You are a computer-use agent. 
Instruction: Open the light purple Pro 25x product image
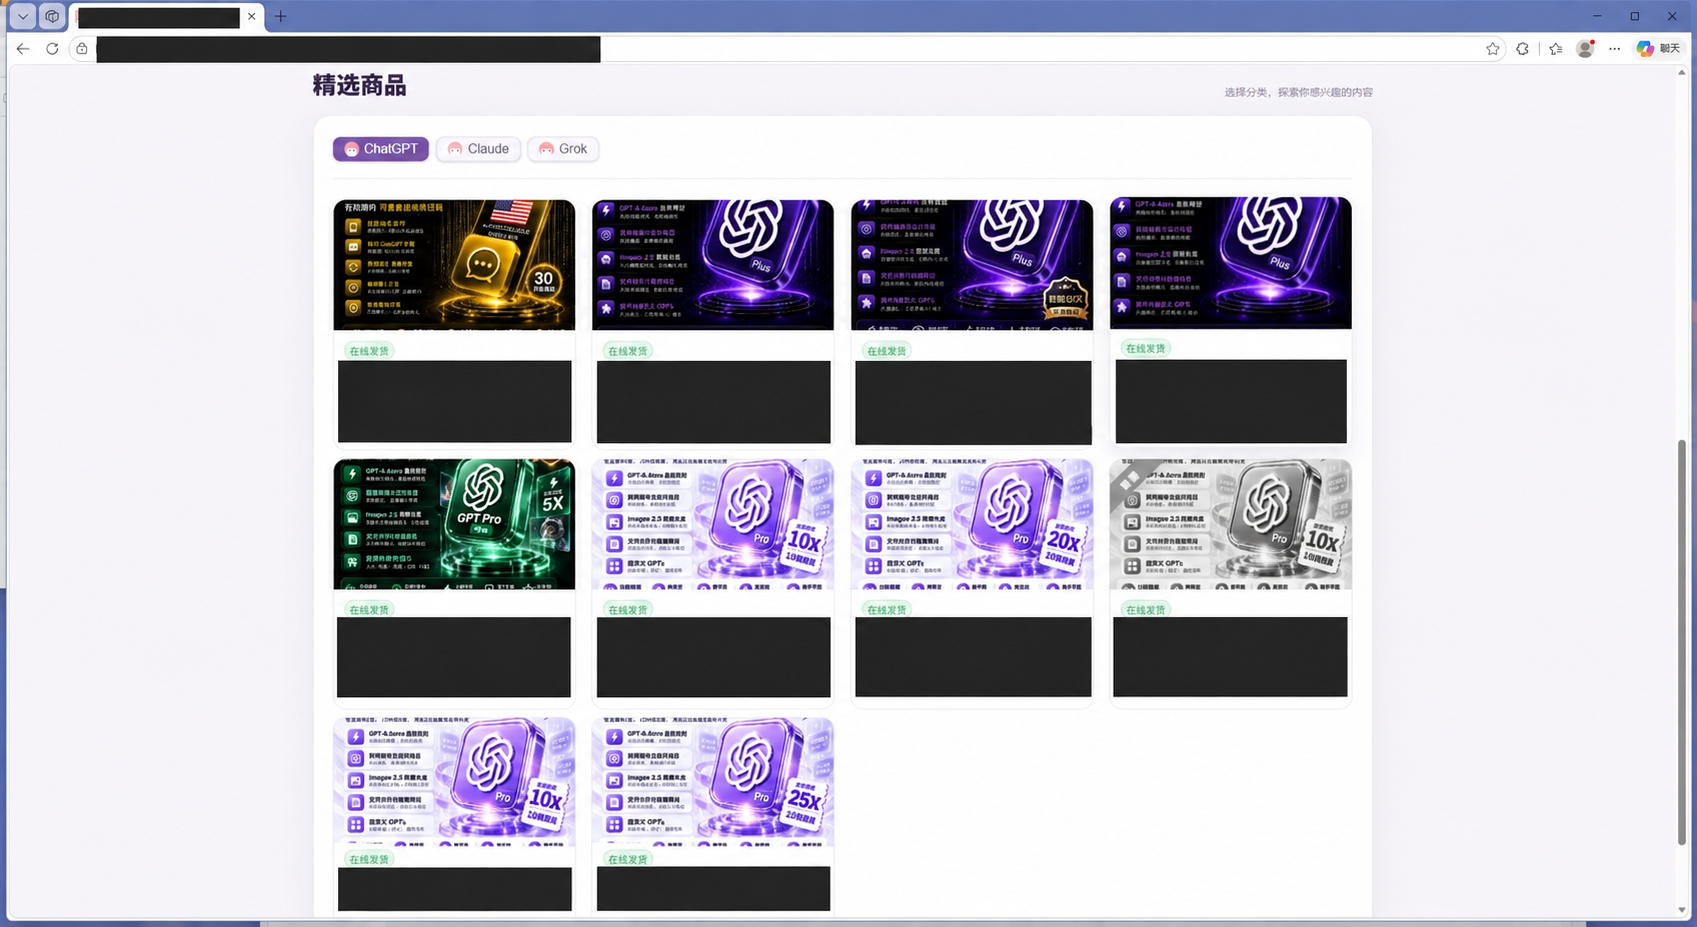(x=713, y=782)
